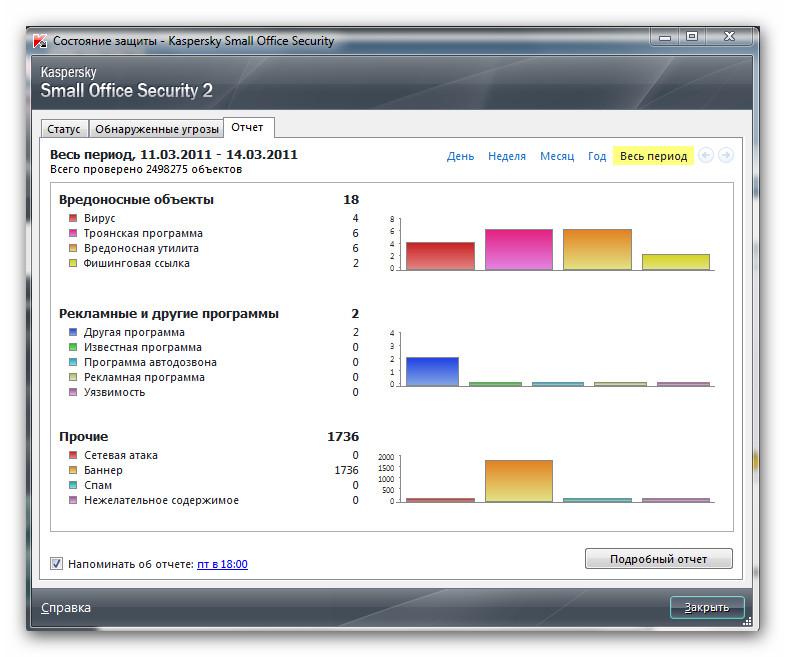Open Подробный отчет detailed report
Screen dimensions: 786x657
coord(658,559)
